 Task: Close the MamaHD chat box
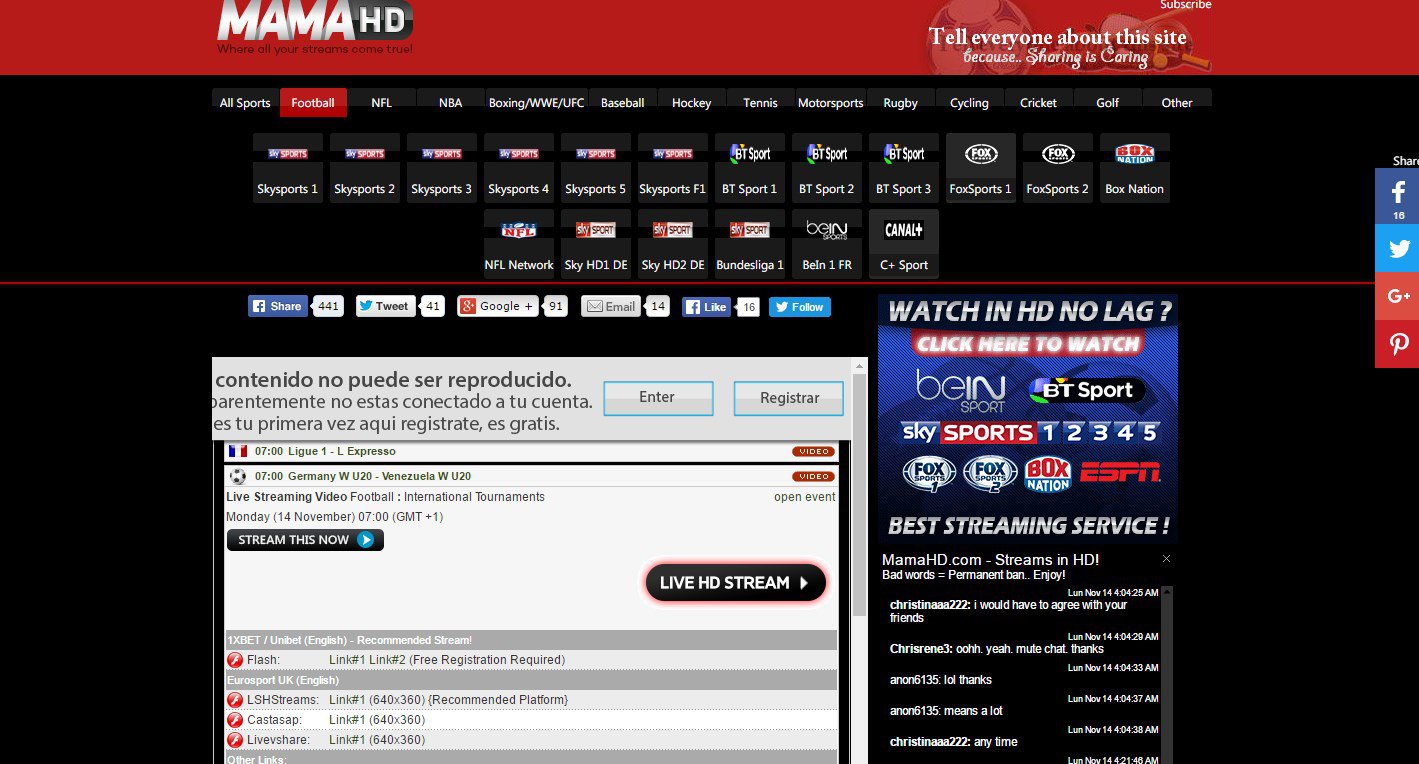point(1166,559)
